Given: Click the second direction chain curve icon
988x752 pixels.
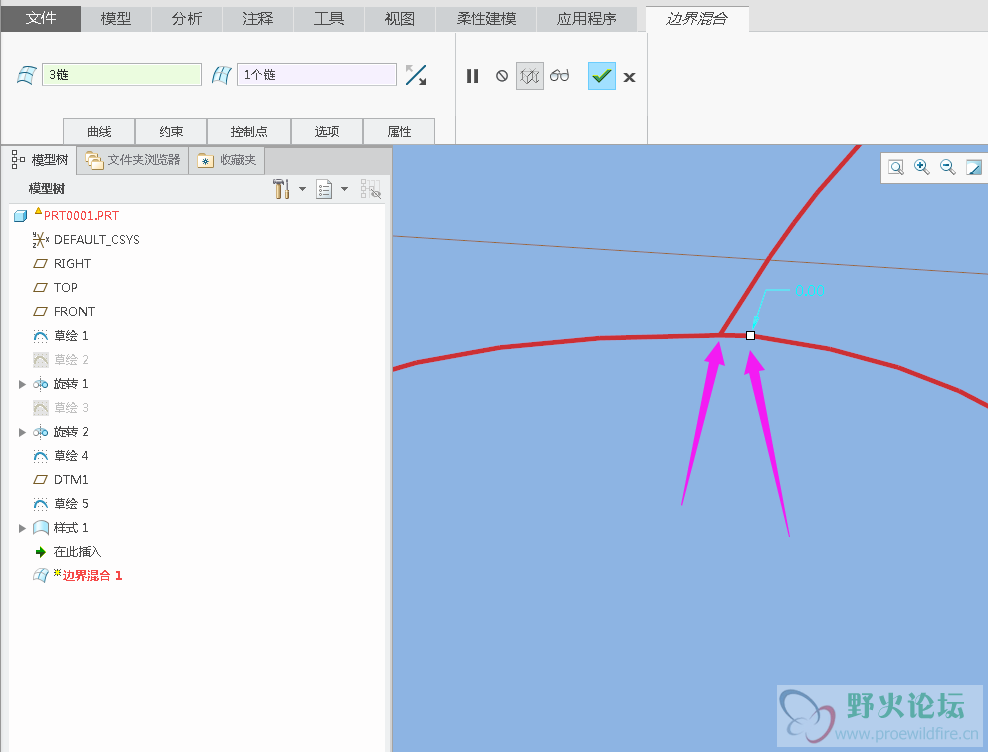Looking at the screenshot, I should (221, 75).
